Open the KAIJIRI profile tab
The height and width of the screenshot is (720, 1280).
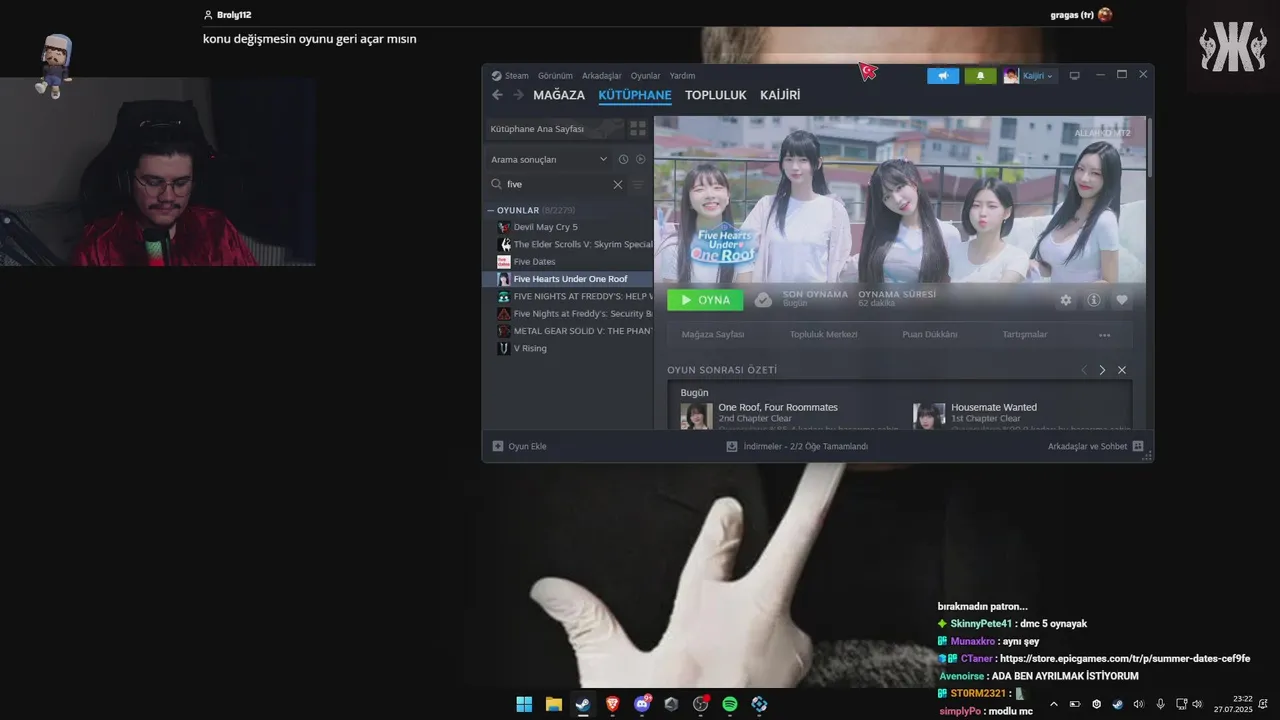tap(780, 95)
